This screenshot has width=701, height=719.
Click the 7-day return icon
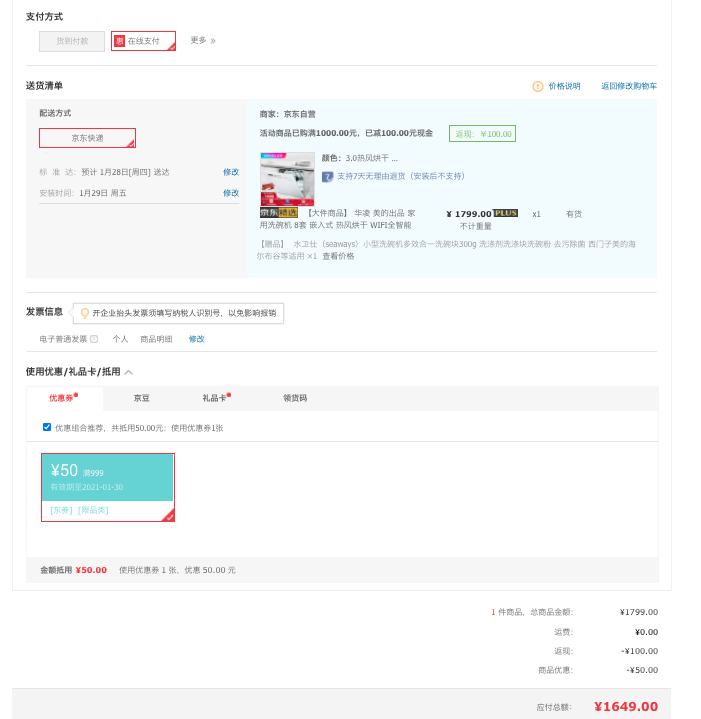pos(327,177)
